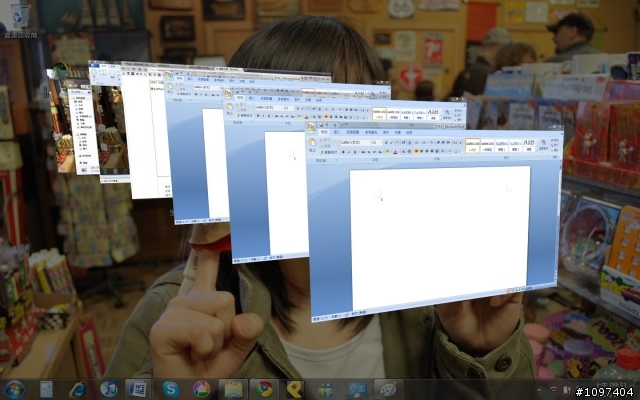Viewport: 640px width, 400px height.
Task: Open Office button in the middle Word window
Action: [x=228, y=94]
